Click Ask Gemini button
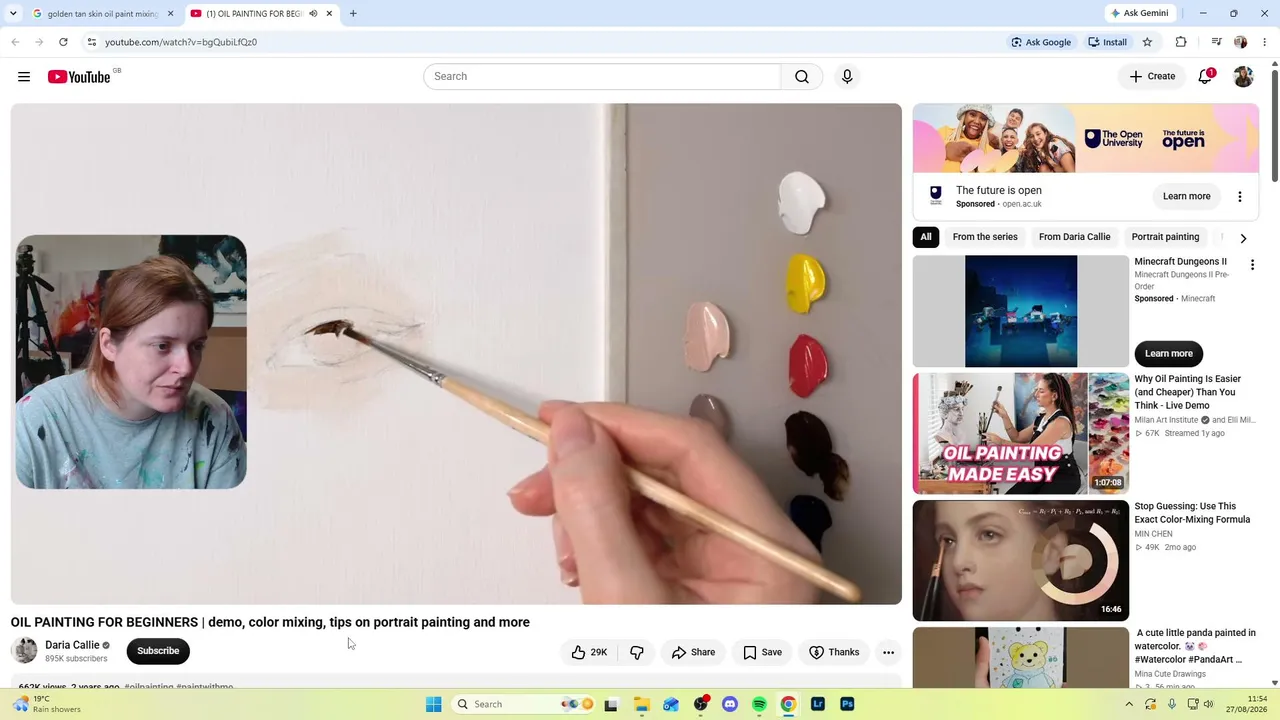Image resolution: width=1280 pixels, height=720 pixels. click(1139, 14)
